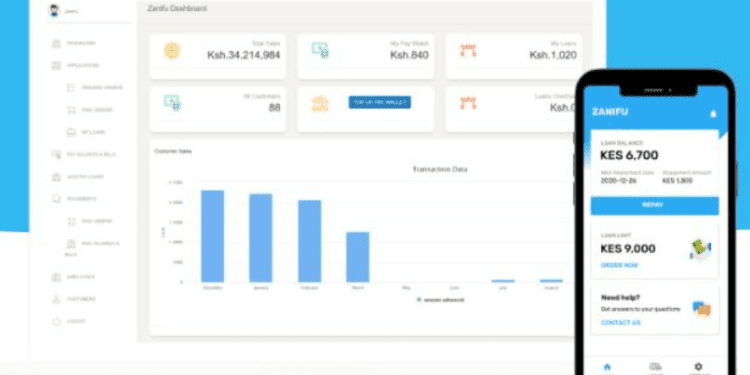Click the chat bubbles help icon
The width and height of the screenshot is (750, 375).
point(701,309)
